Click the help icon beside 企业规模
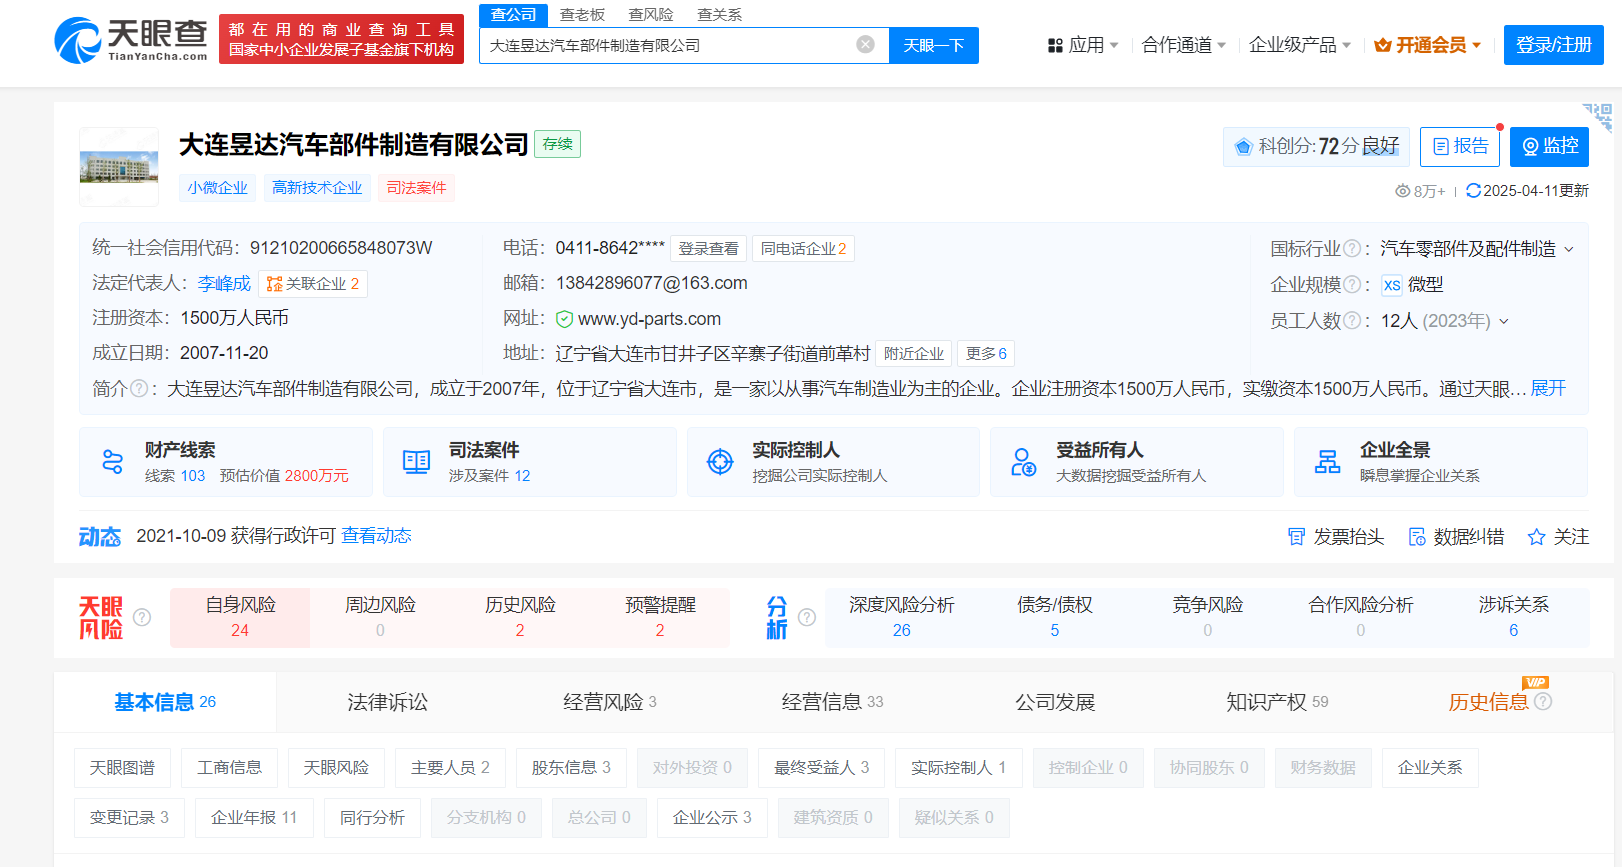1622x867 pixels. [1351, 284]
